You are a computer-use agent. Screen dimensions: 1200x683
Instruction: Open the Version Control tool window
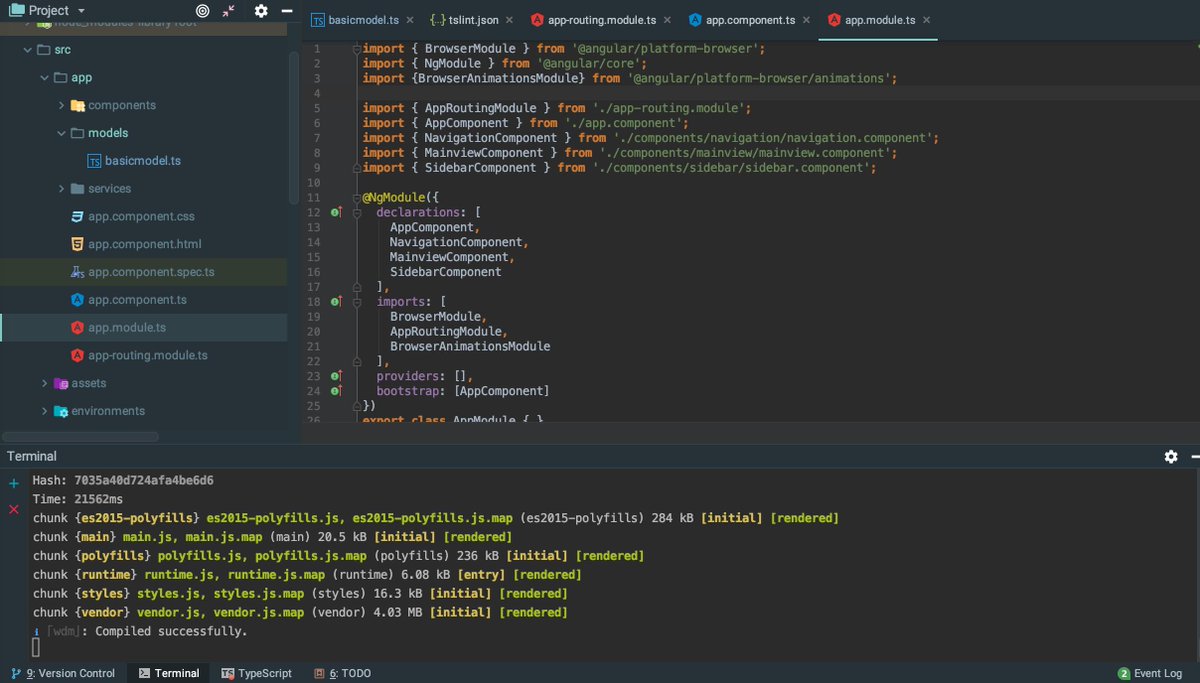point(63,673)
